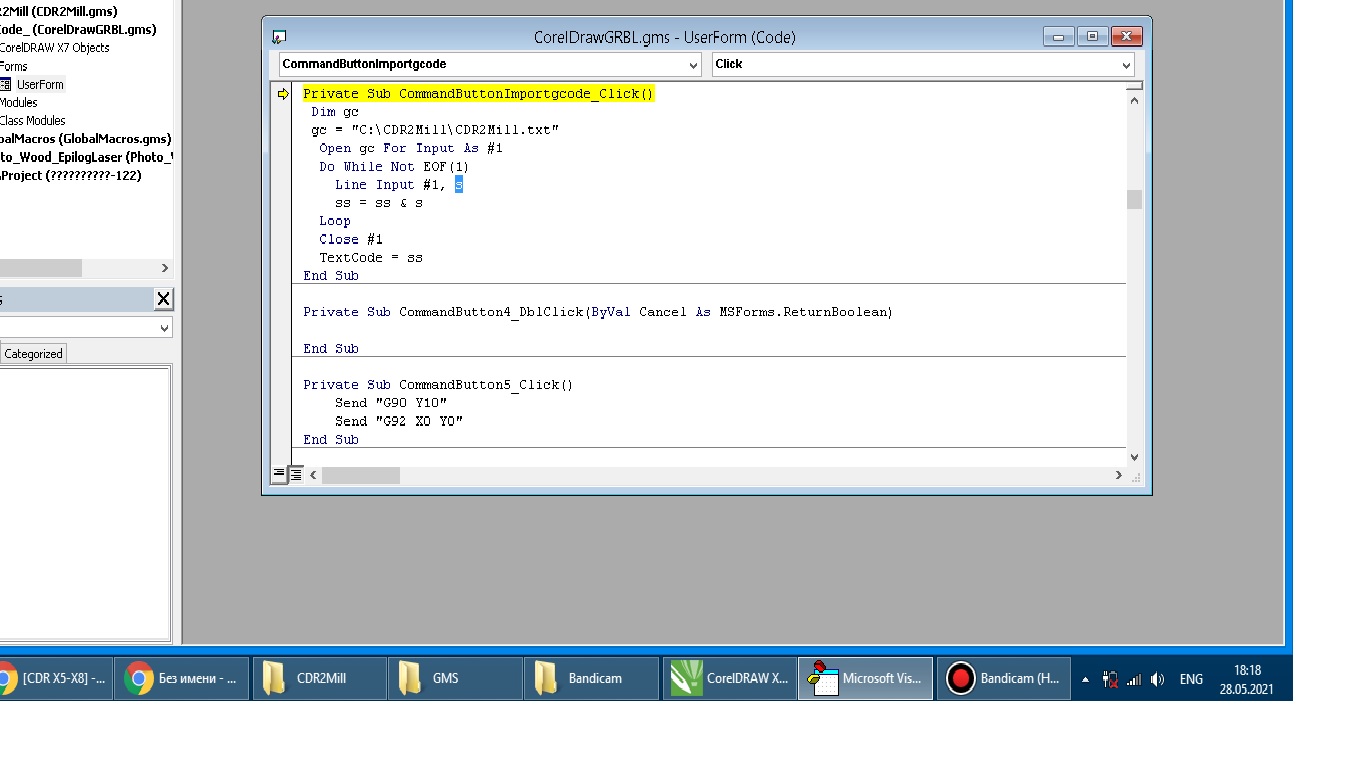Image resolution: width=1366 pixels, height=768 pixels.
Task: Click the Chrome 'Без имени' taskbar window
Action: (181, 678)
